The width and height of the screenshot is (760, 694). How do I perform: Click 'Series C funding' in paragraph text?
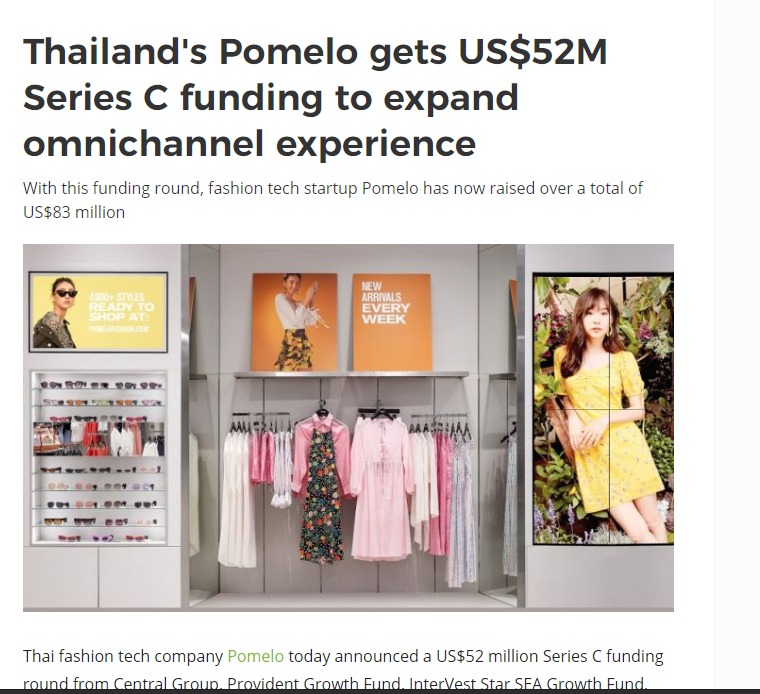[603, 656]
